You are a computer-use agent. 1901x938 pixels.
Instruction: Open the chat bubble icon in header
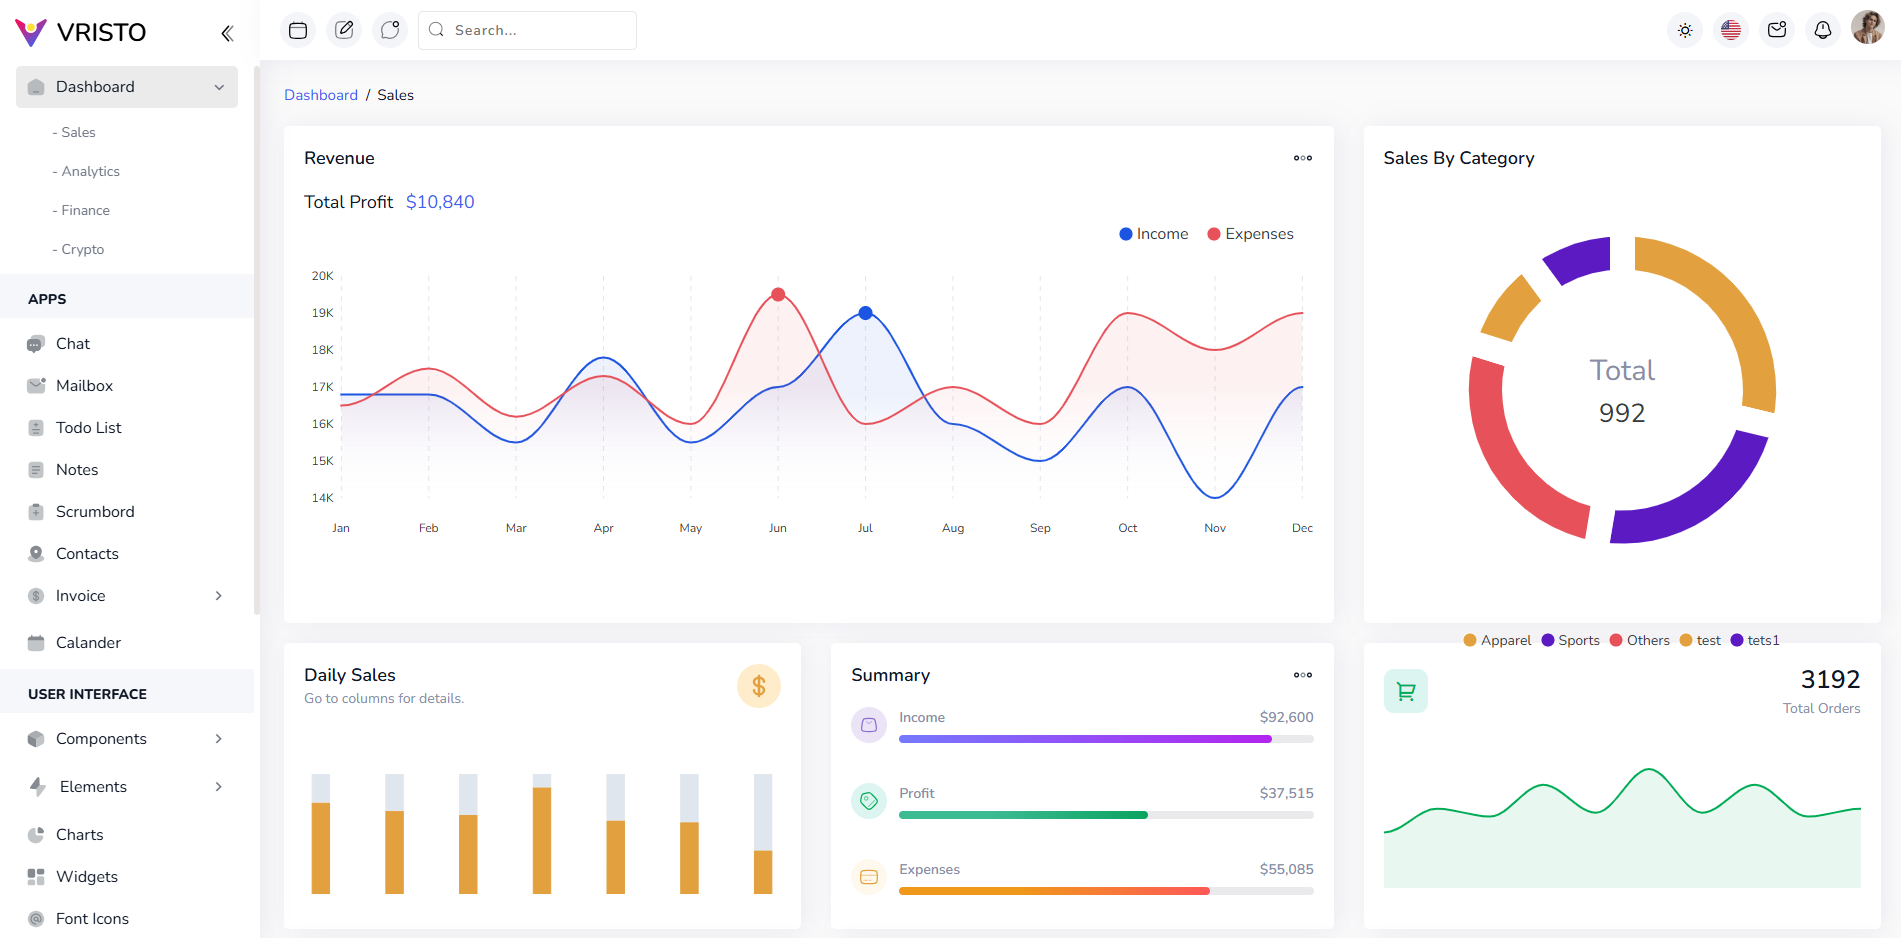[390, 30]
